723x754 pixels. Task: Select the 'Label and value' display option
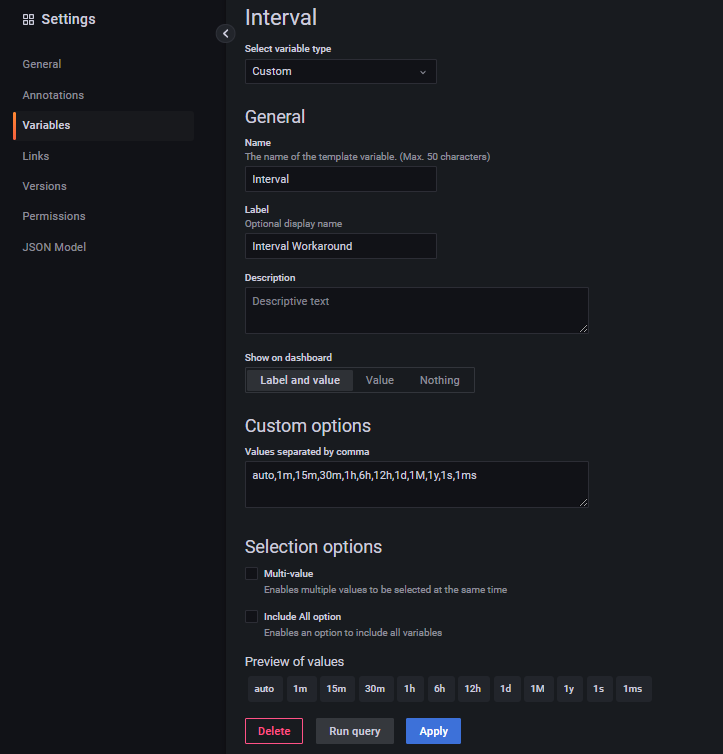(300, 380)
